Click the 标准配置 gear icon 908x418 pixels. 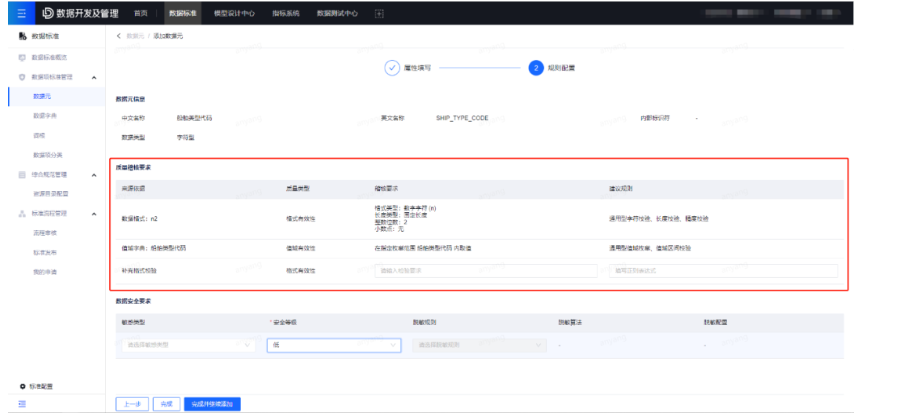(x=23, y=386)
